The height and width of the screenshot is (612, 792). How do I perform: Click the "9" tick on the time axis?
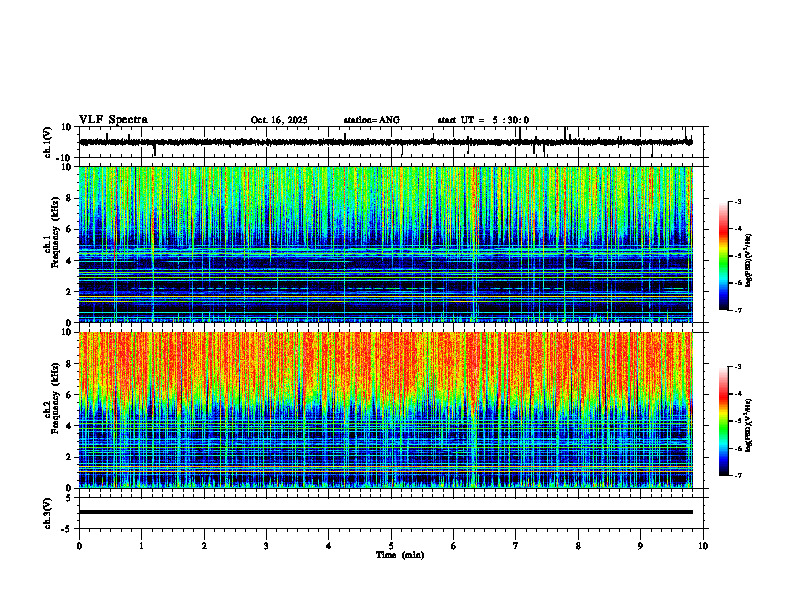point(640,546)
